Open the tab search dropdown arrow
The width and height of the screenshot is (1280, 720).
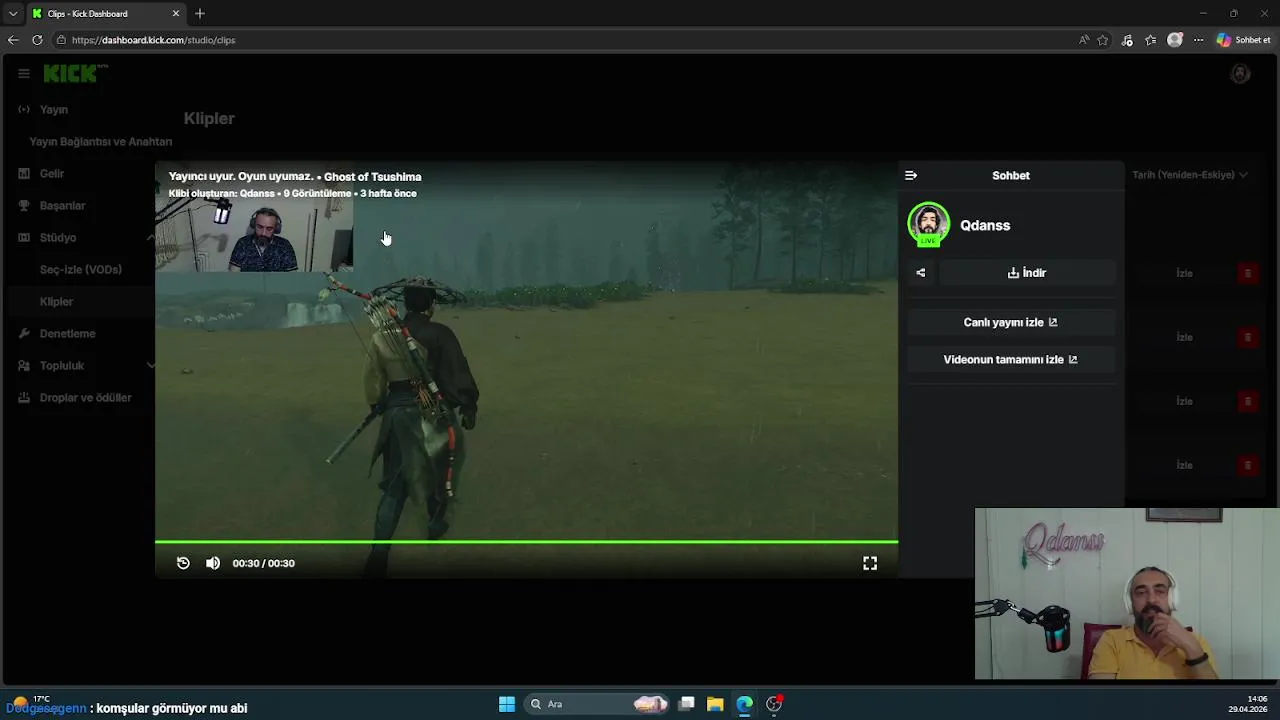tap(12, 14)
